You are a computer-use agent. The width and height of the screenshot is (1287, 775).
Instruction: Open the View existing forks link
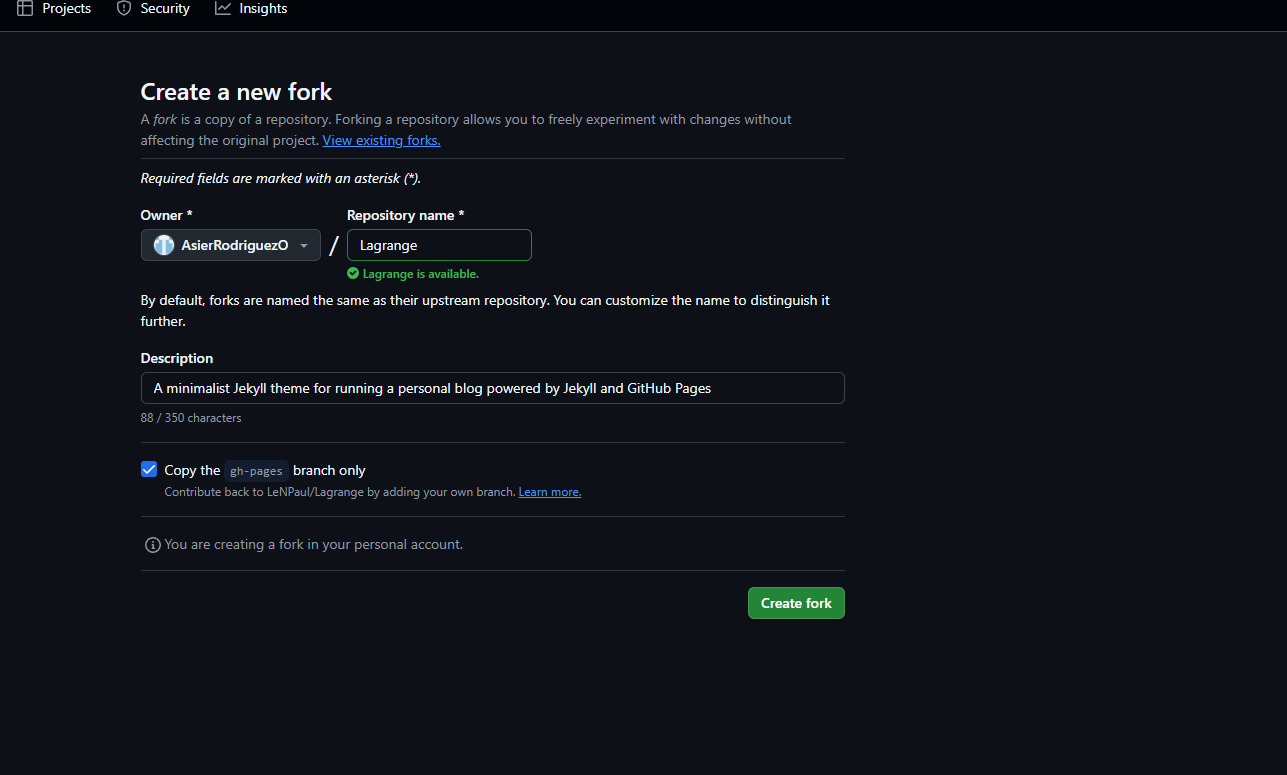pos(381,141)
